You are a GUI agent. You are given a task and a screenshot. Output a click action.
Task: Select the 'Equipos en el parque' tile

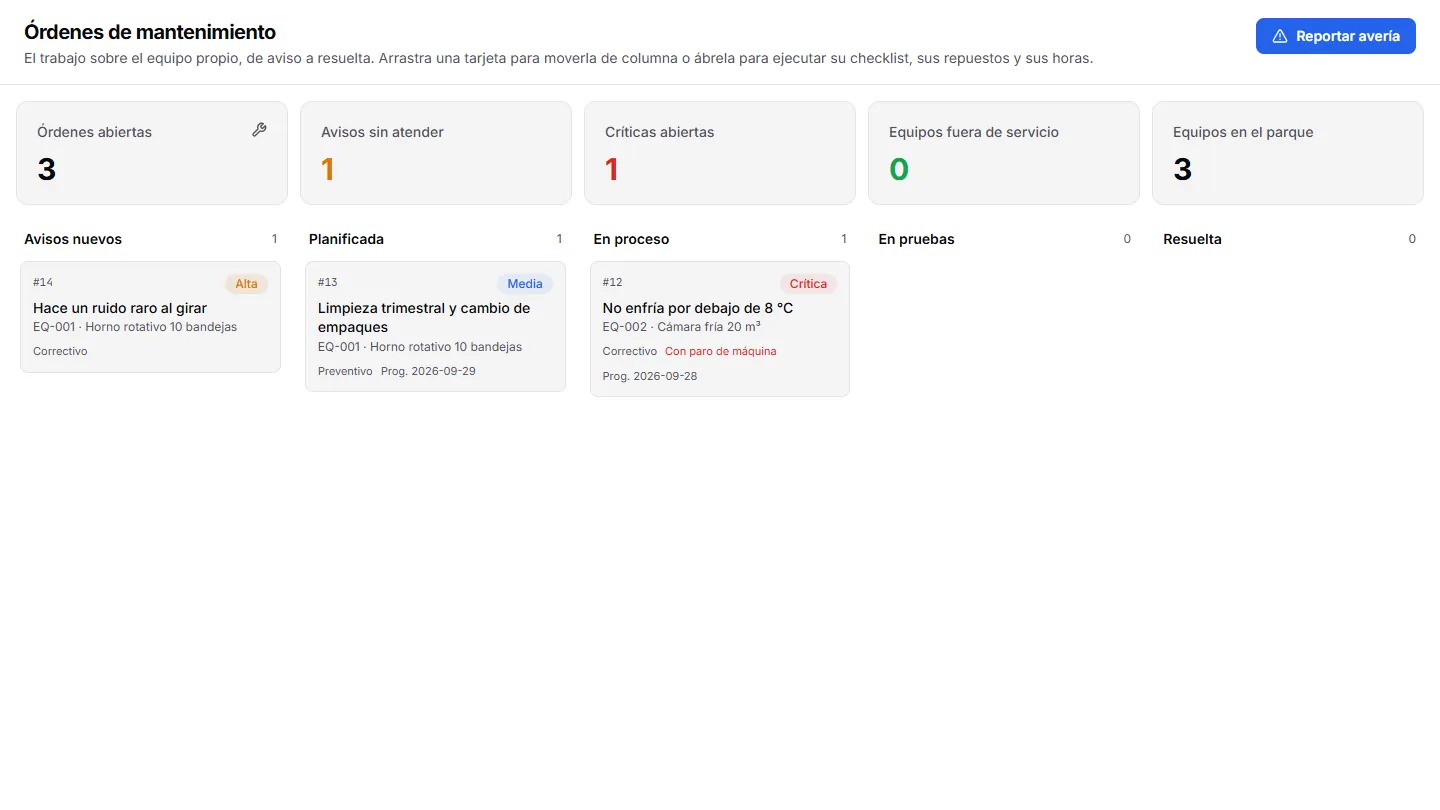coord(1288,153)
